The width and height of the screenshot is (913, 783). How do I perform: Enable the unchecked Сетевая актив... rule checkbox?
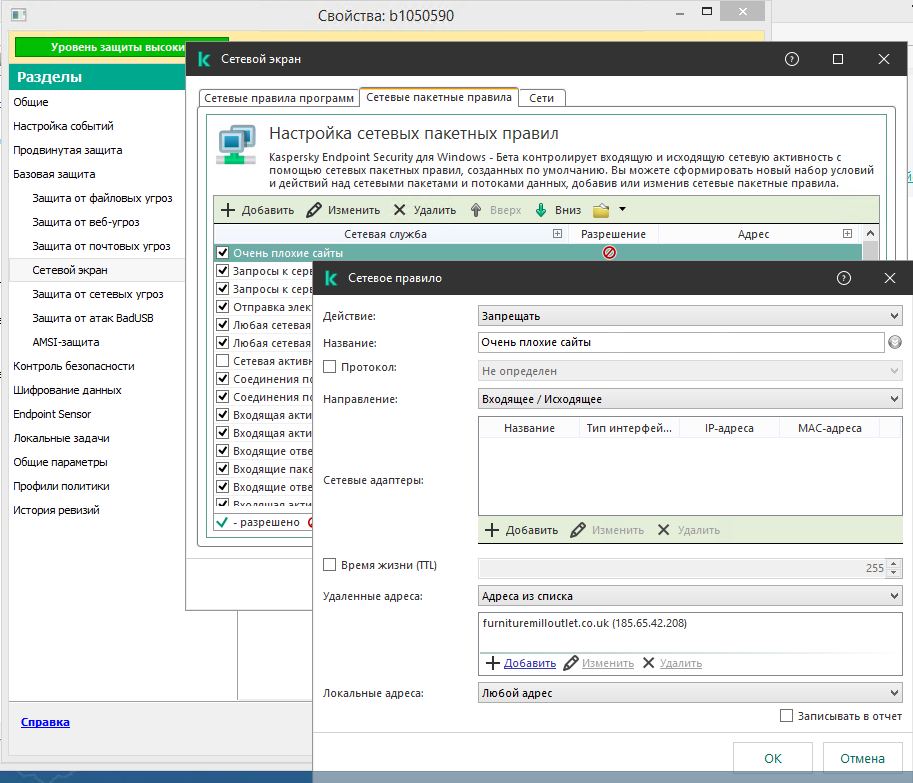tap(222, 361)
